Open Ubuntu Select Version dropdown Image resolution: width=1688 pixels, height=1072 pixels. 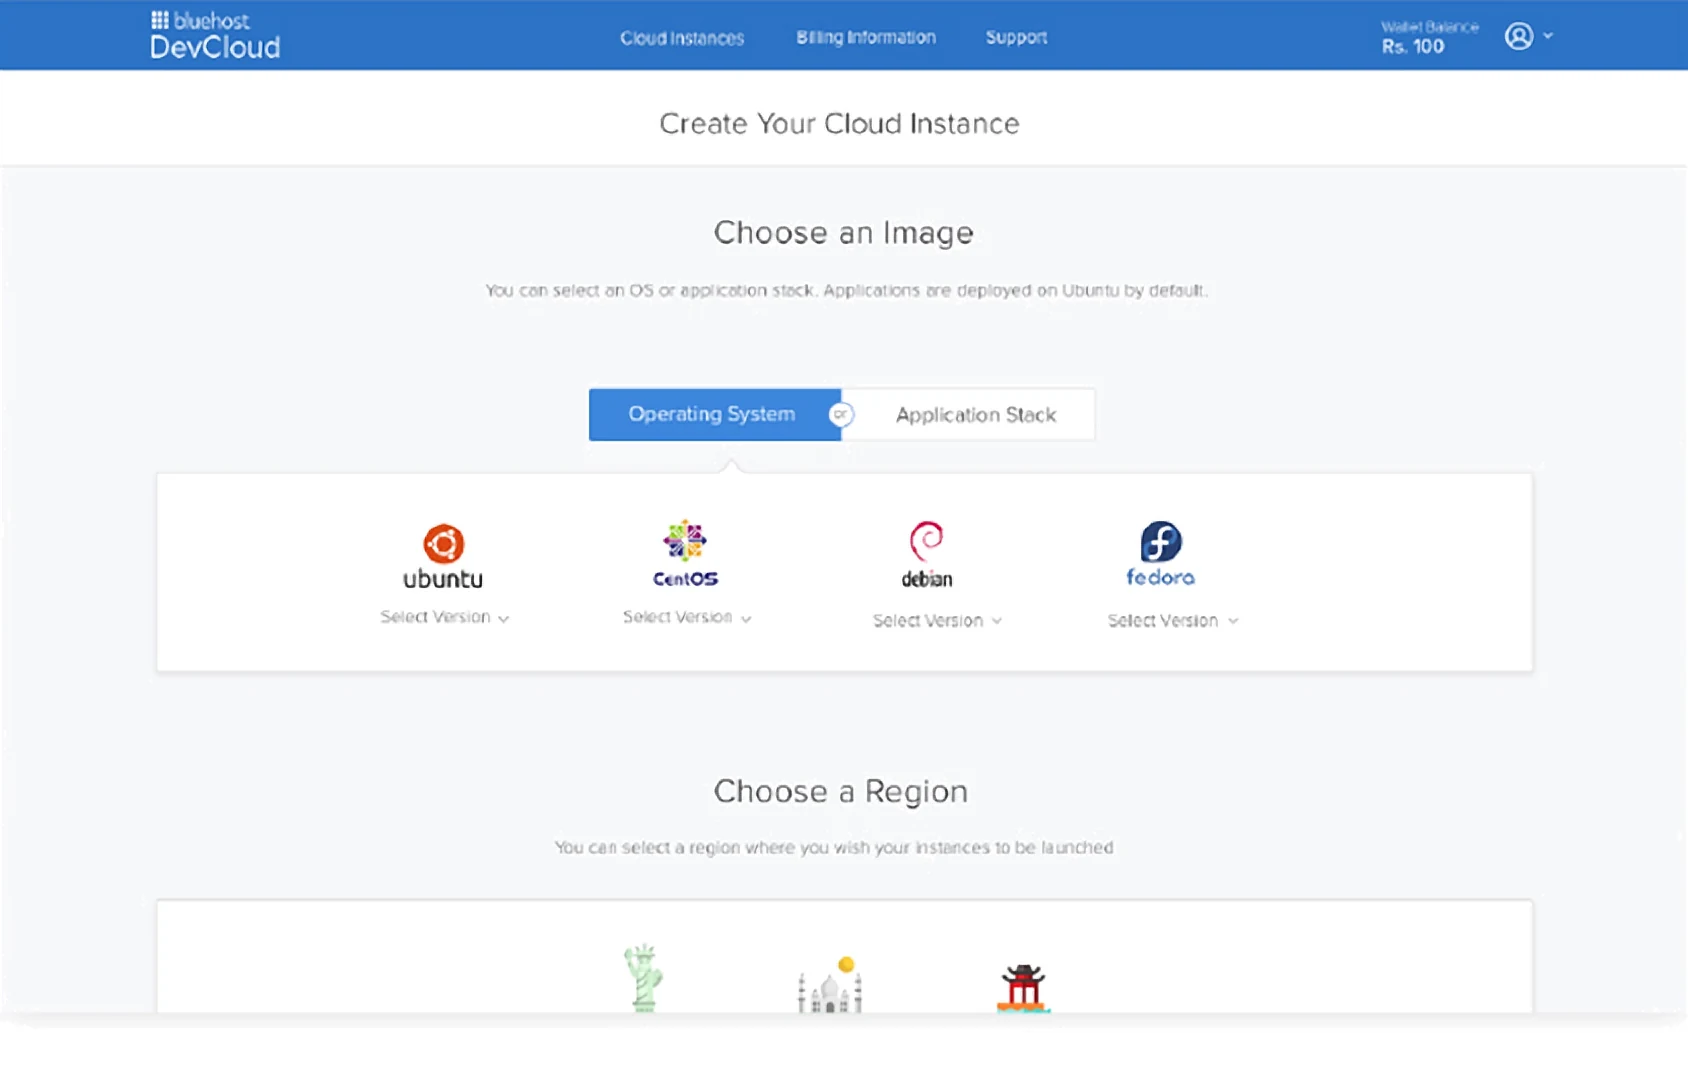click(445, 617)
